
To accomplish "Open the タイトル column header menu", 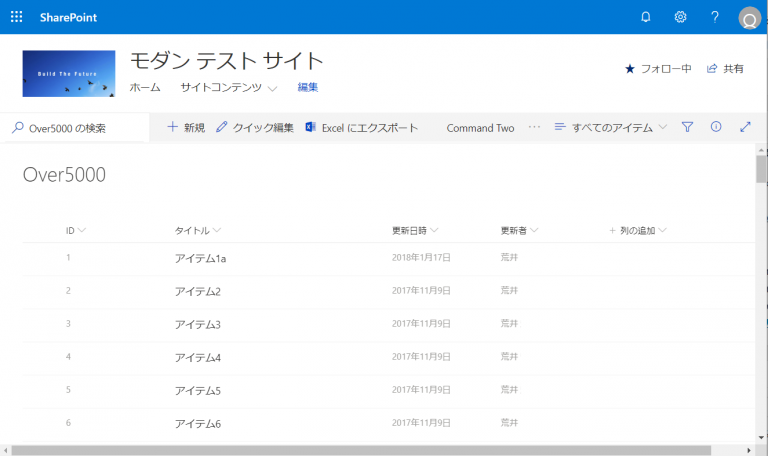I will [x=197, y=230].
